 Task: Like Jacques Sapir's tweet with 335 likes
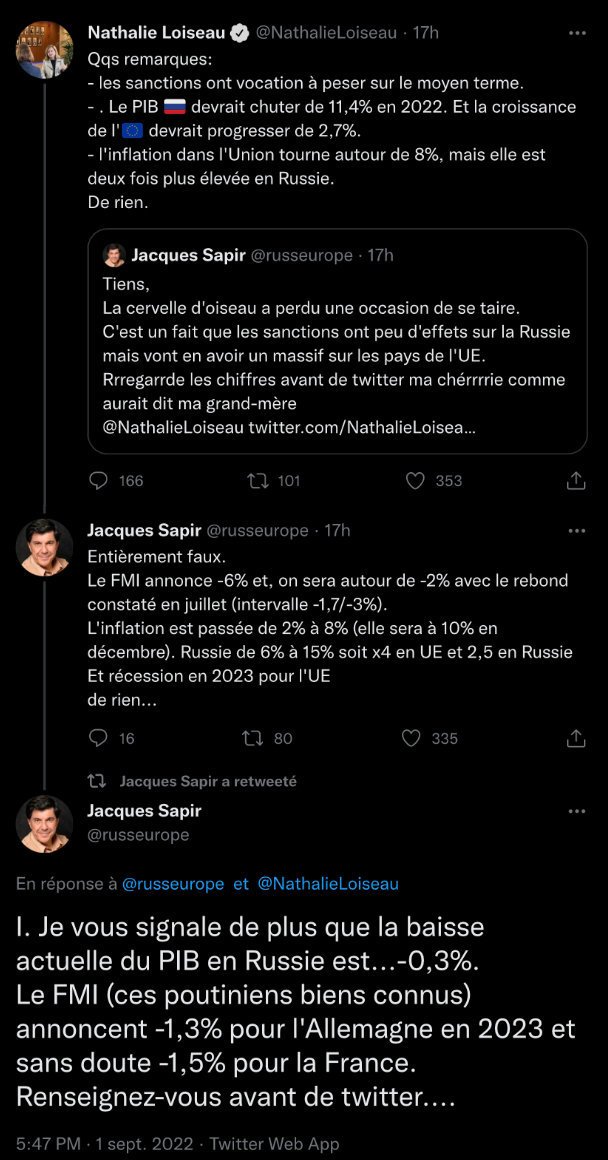pyautogui.click(x=411, y=738)
